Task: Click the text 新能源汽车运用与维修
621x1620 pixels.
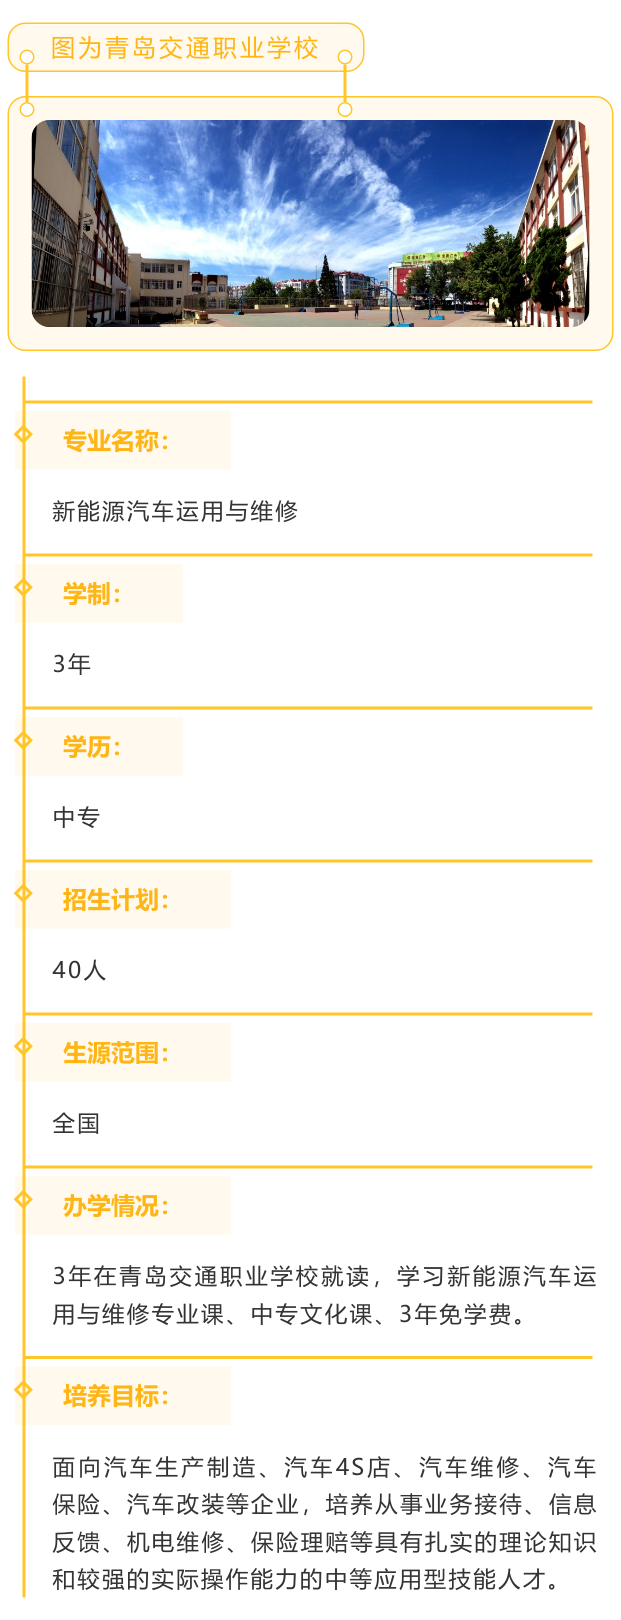Action: click(x=175, y=511)
